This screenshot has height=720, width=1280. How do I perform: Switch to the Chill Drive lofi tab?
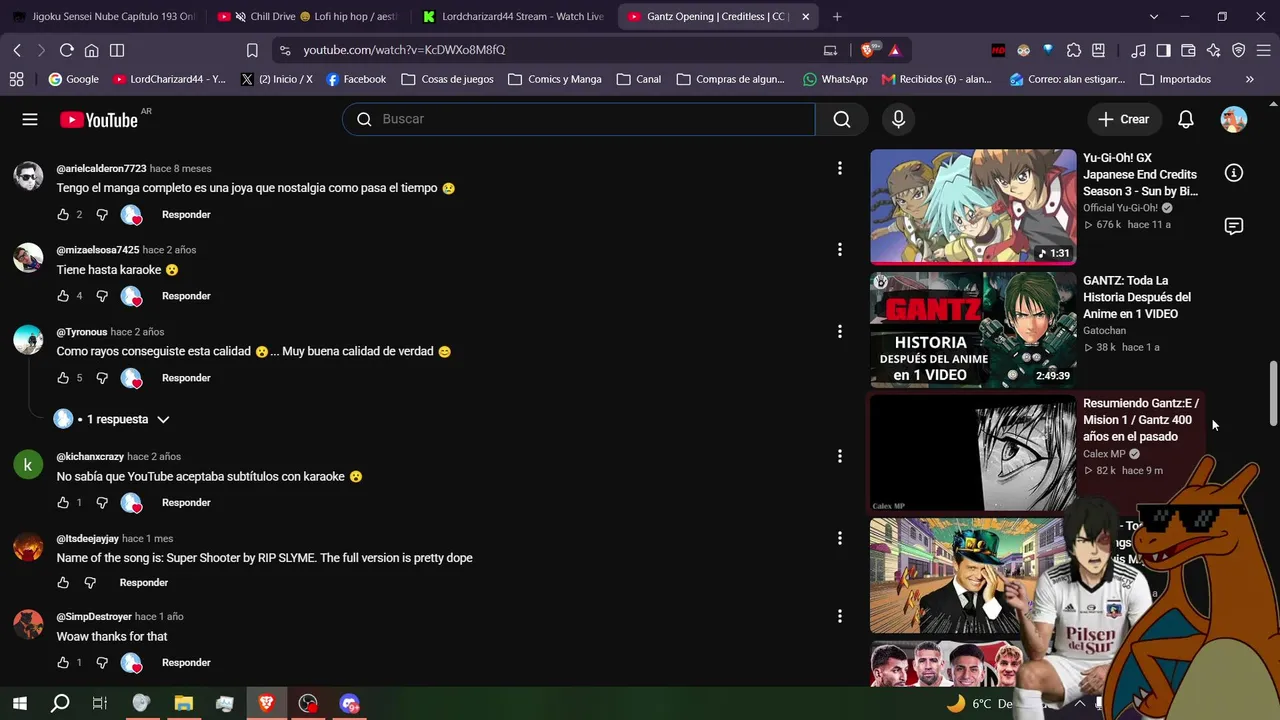point(309,17)
